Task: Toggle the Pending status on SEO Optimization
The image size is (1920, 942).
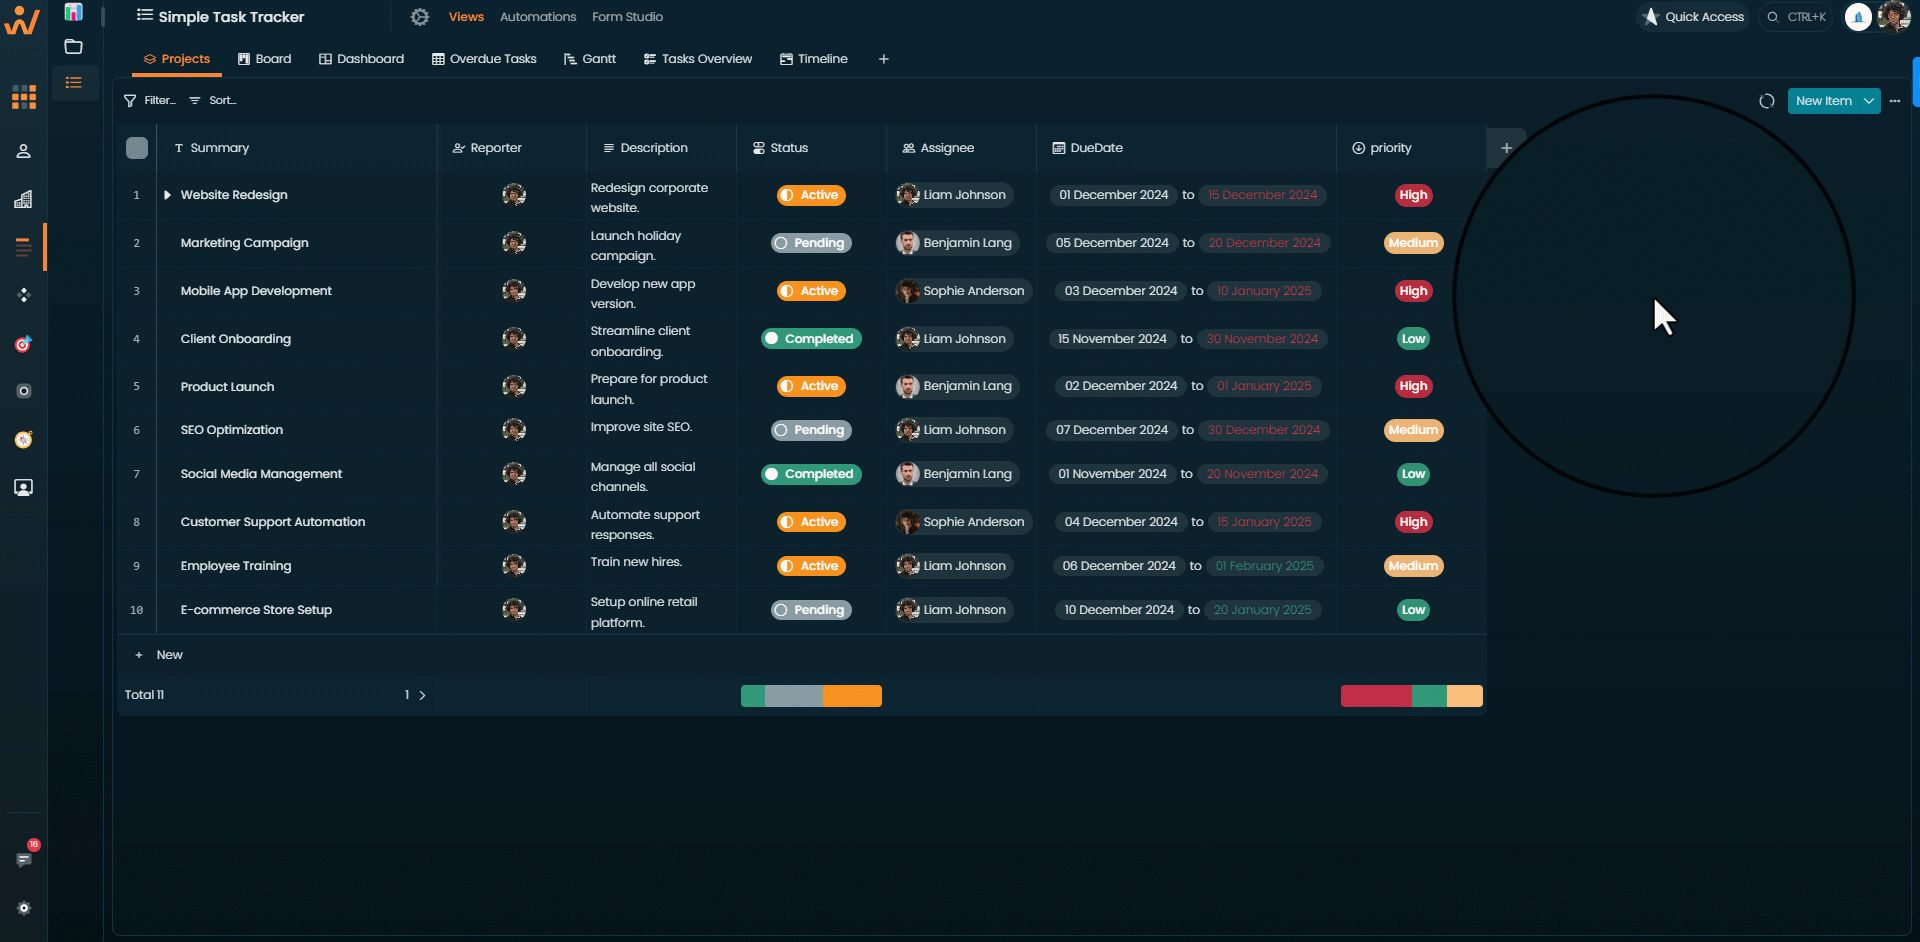Action: tap(811, 430)
